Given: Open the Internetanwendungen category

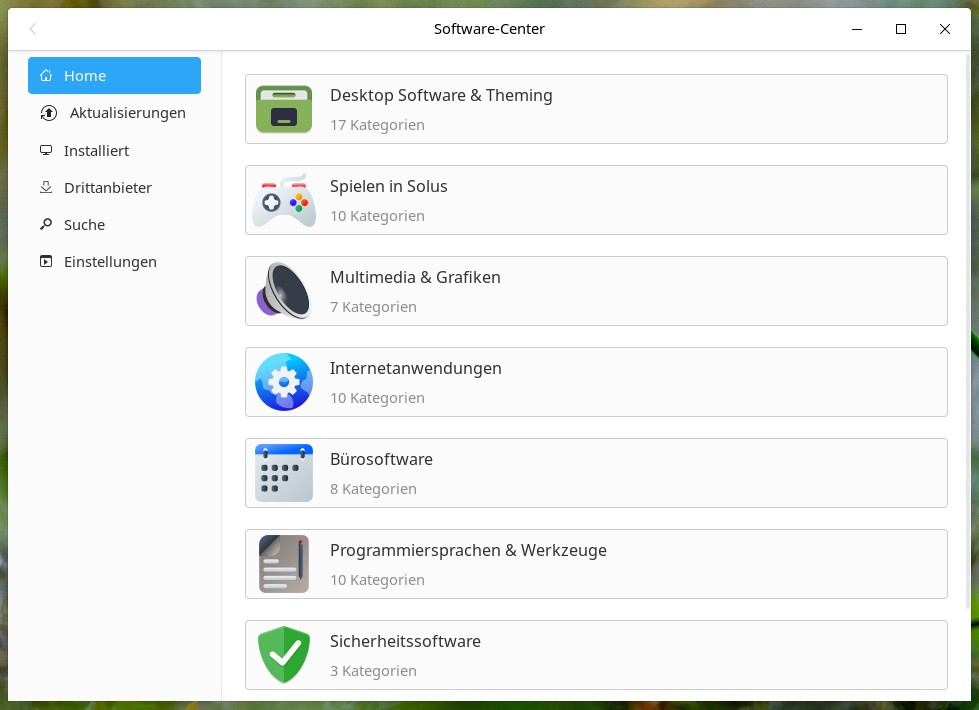Looking at the screenshot, I should [x=596, y=382].
